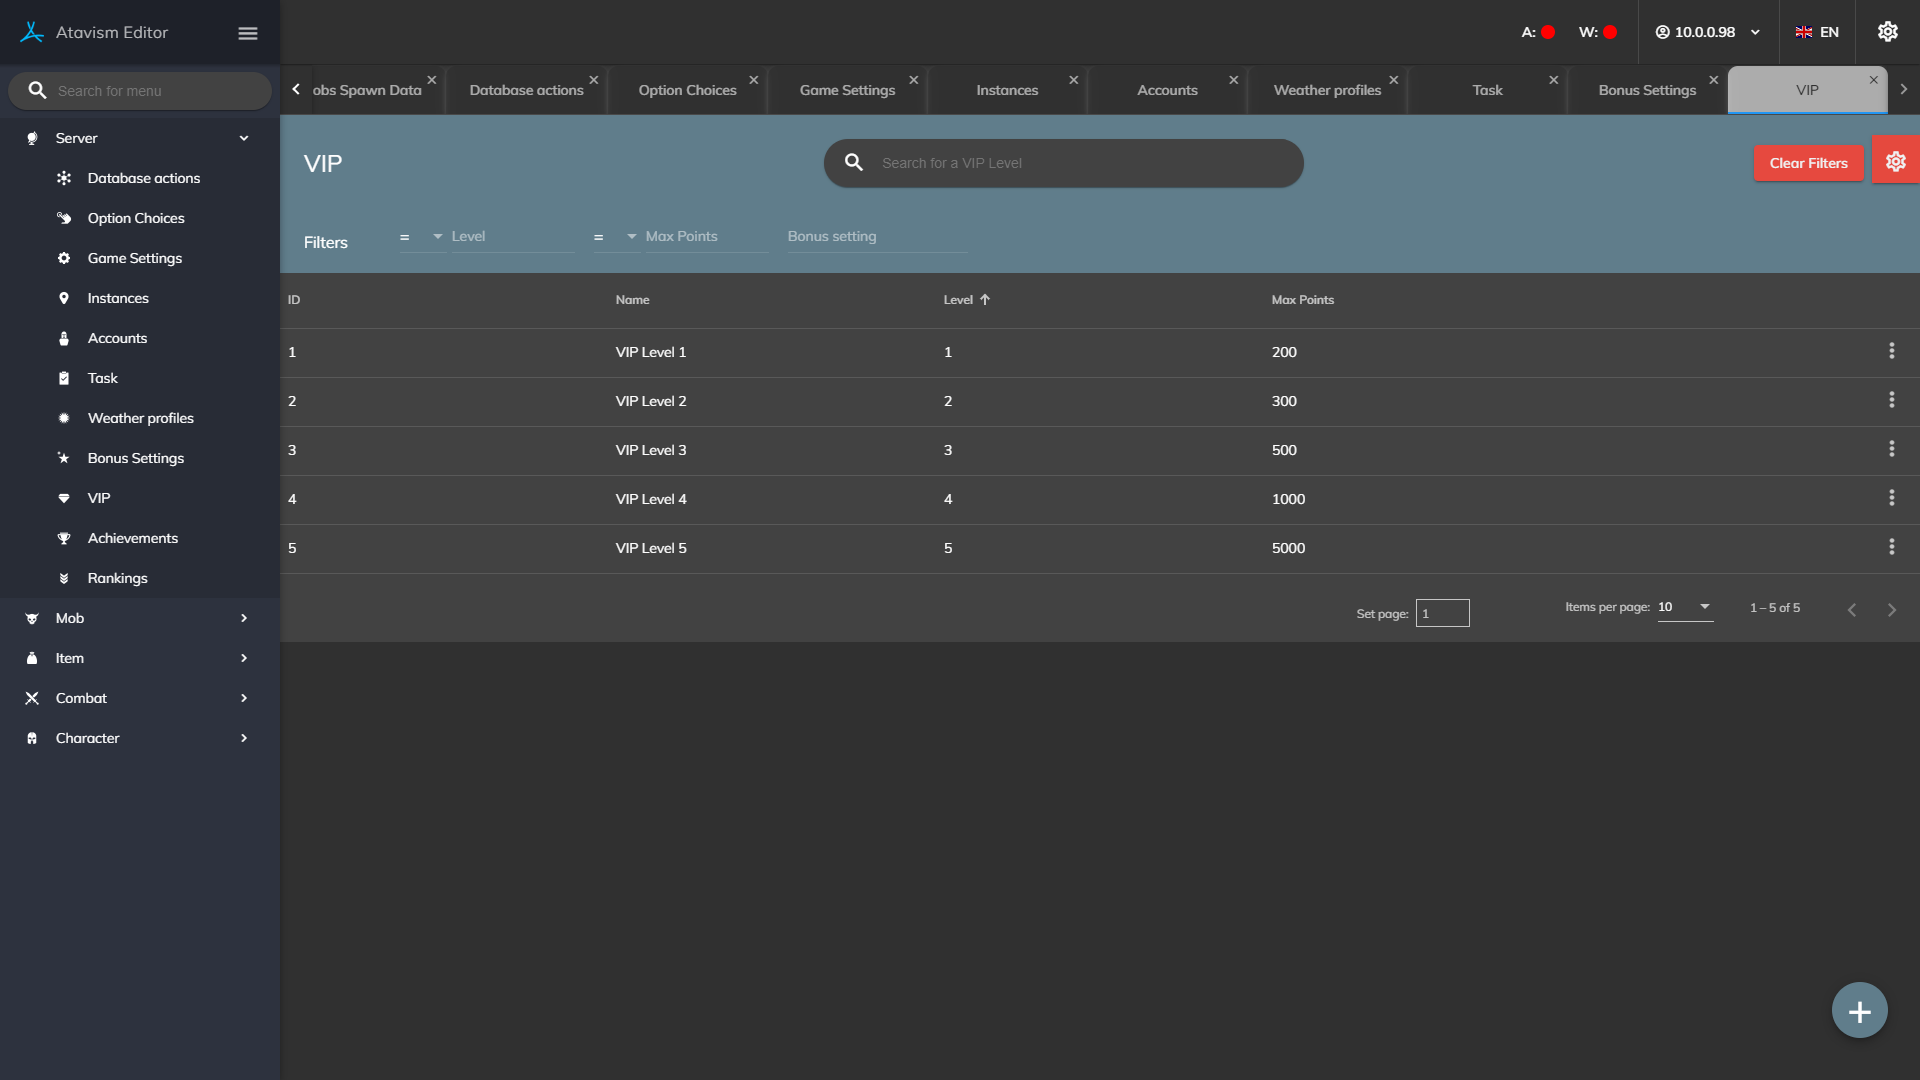Click the round plus add button
Screen dimensions: 1920x1080
coord(1859,1011)
